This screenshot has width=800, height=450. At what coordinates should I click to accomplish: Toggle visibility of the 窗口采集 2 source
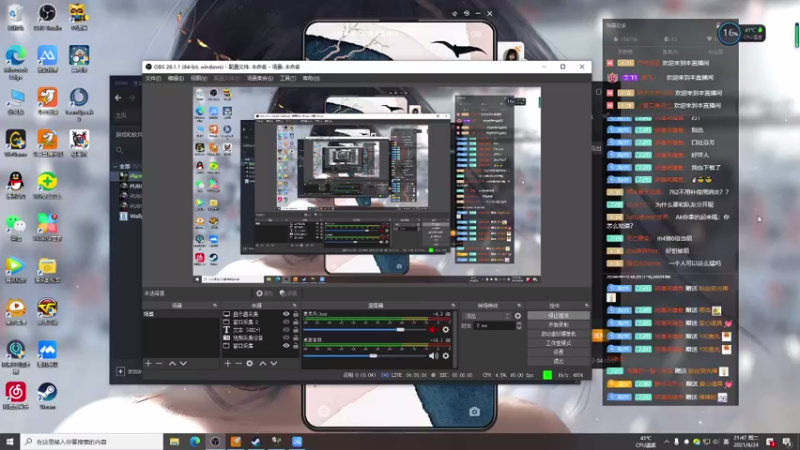point(286,322)
